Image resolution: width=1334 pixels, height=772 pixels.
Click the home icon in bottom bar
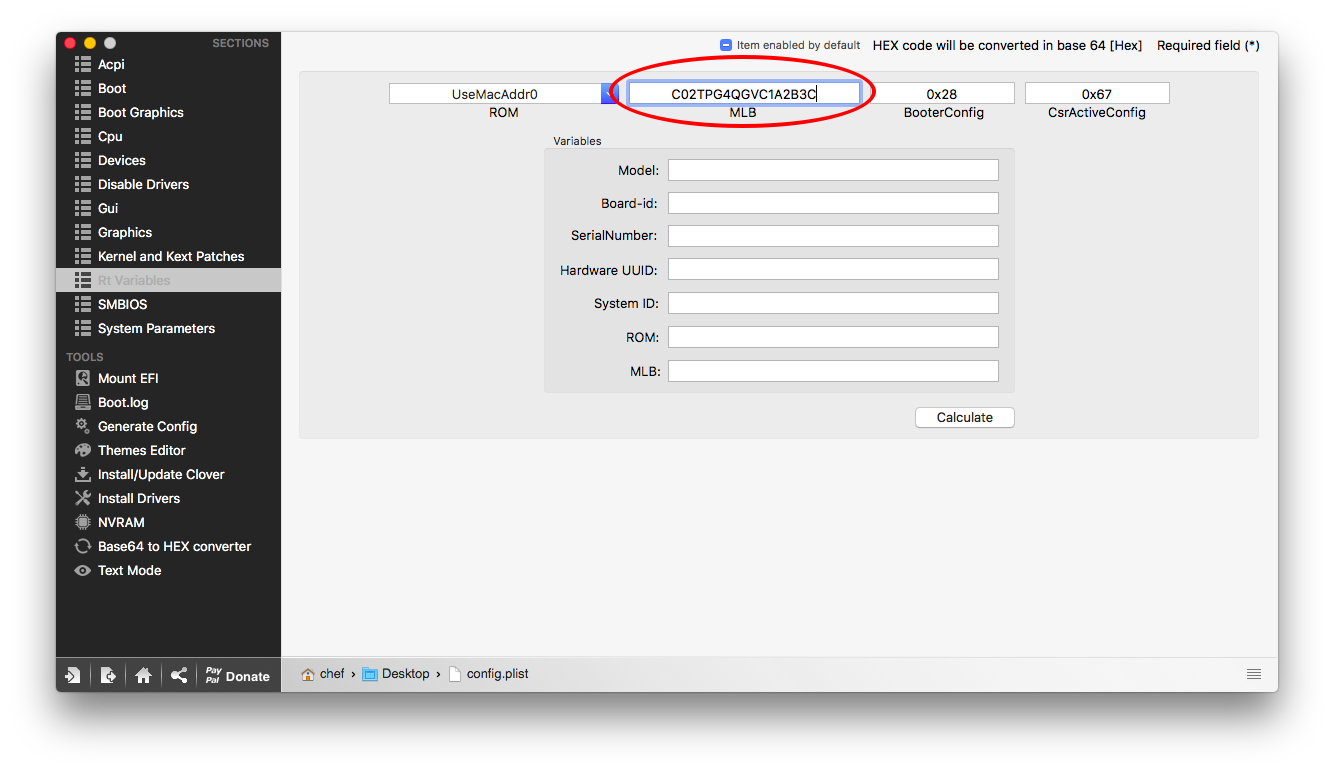pos(143,675)
